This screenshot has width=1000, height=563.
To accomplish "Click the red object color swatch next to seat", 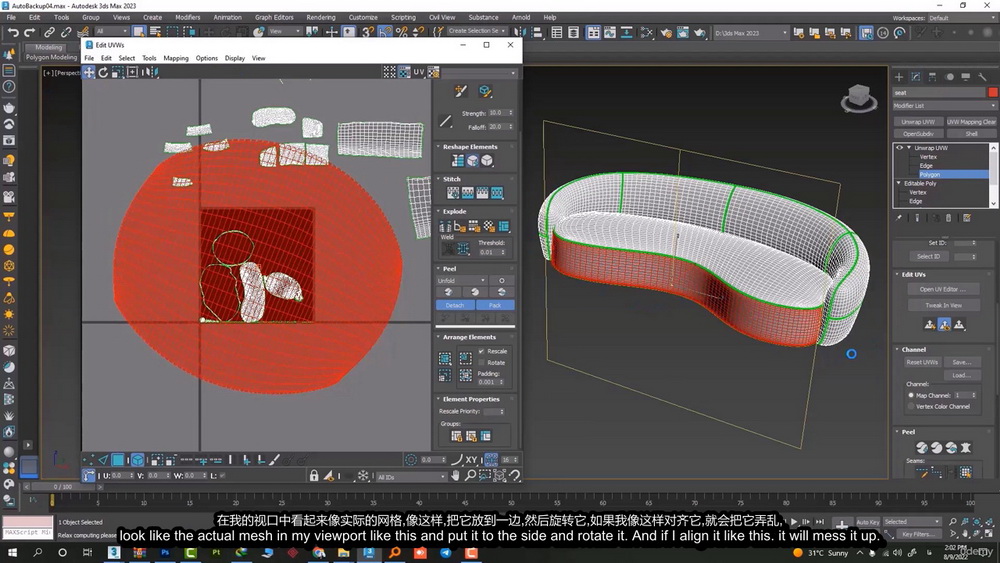I will [992, 92].
